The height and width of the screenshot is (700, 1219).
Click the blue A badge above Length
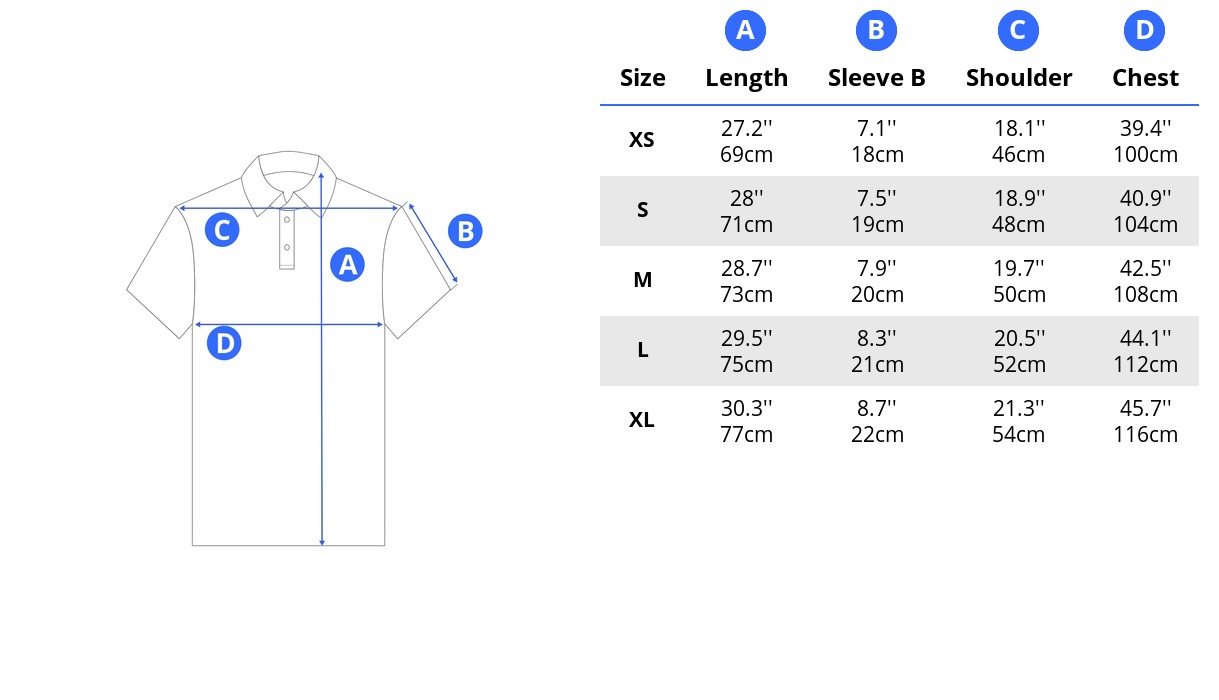coord(745,31)
